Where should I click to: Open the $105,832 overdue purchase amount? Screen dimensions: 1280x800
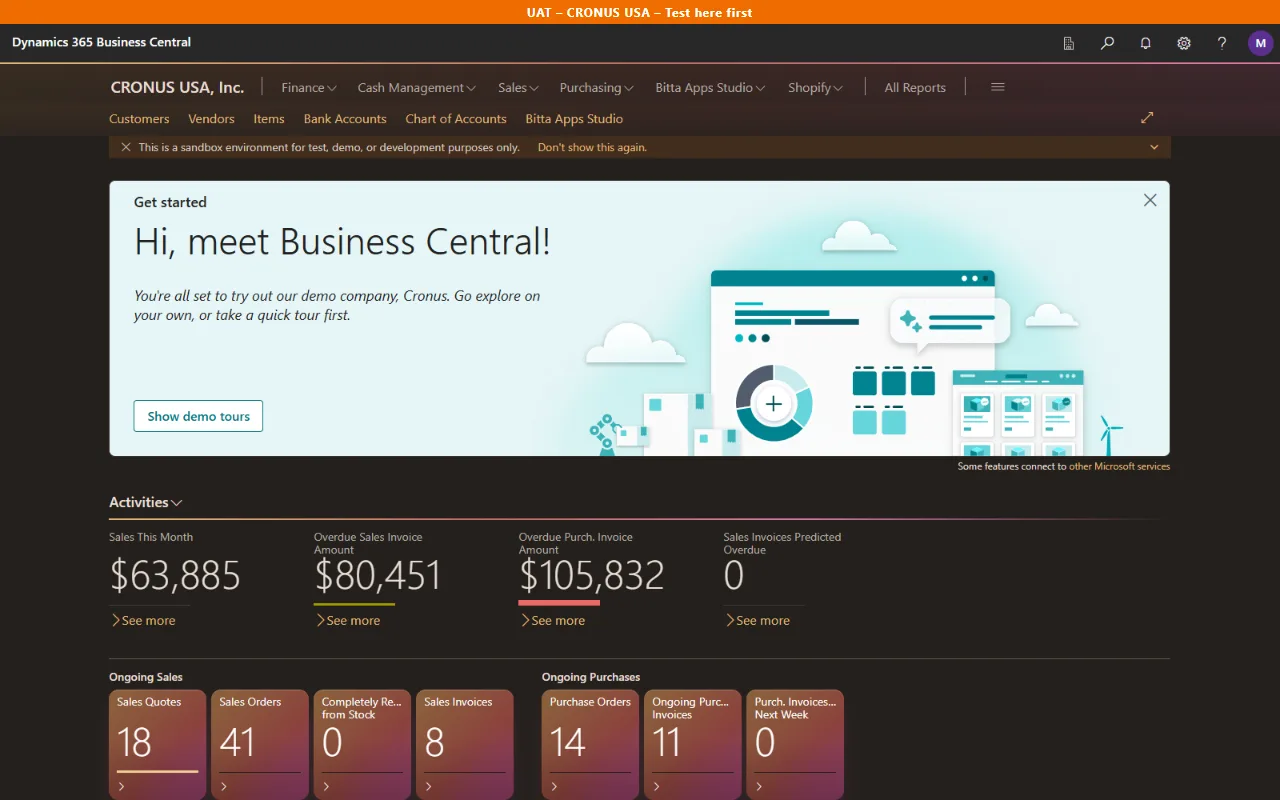click(592, 575)
